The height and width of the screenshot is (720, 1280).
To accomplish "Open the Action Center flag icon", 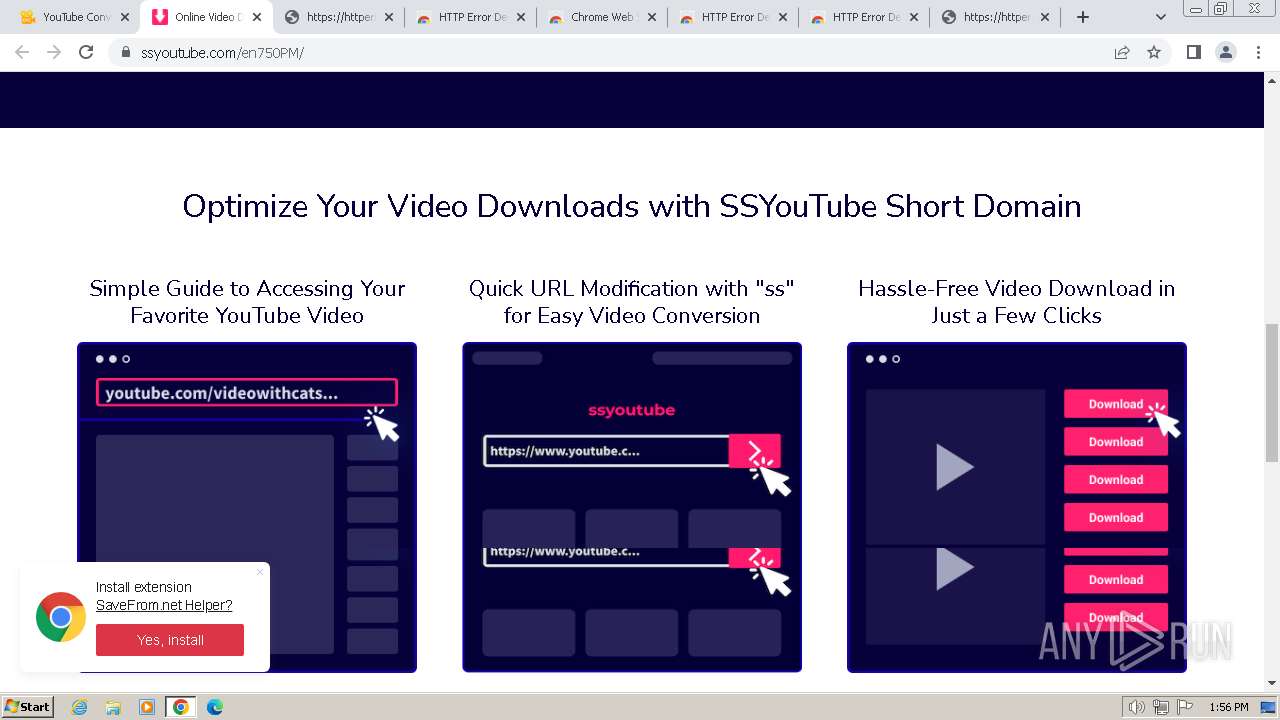I will (x=1185, y=707).
